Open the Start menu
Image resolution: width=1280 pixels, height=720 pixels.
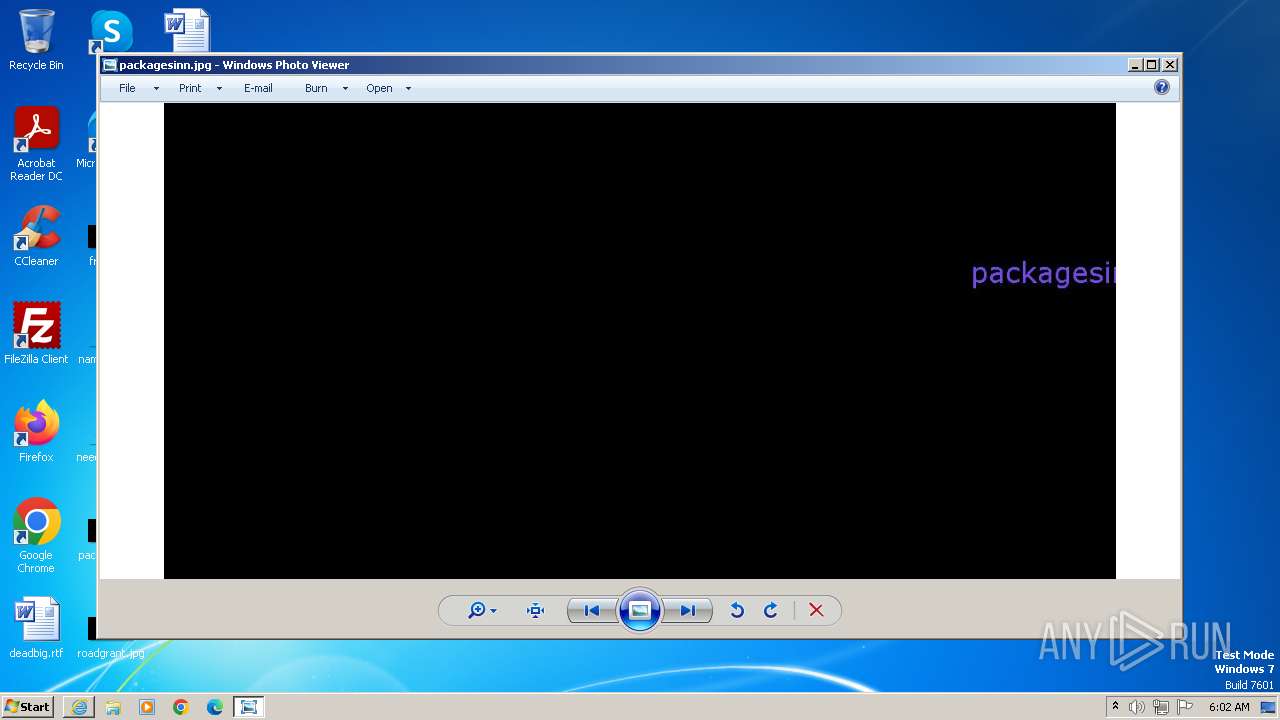[27, 707]
